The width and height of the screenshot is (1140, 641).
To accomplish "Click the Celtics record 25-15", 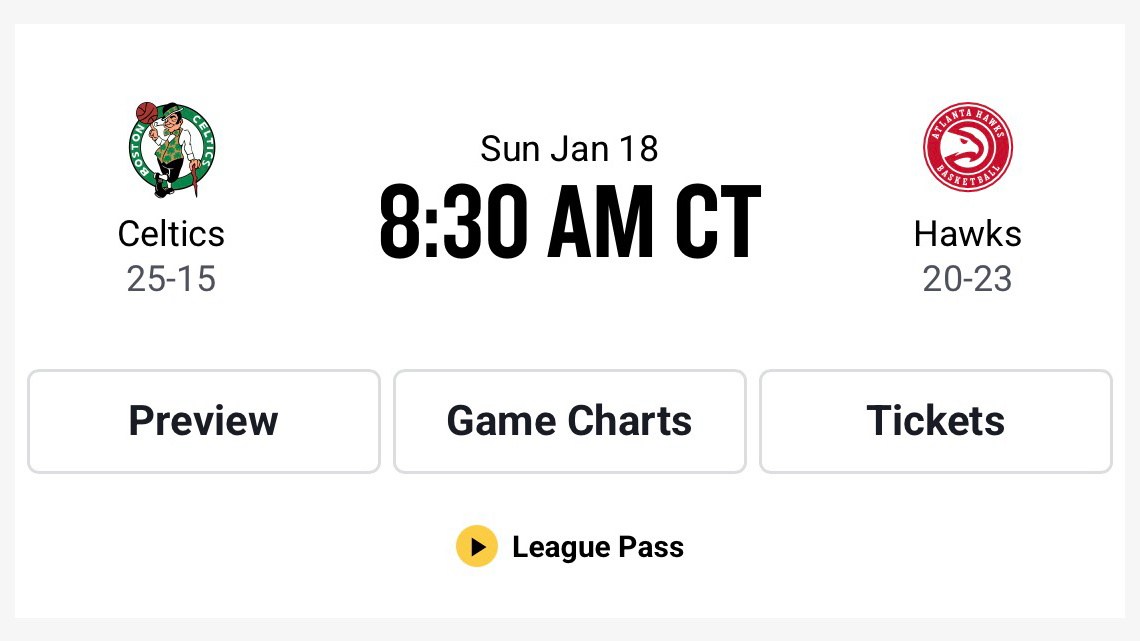I will coord(171,279).
